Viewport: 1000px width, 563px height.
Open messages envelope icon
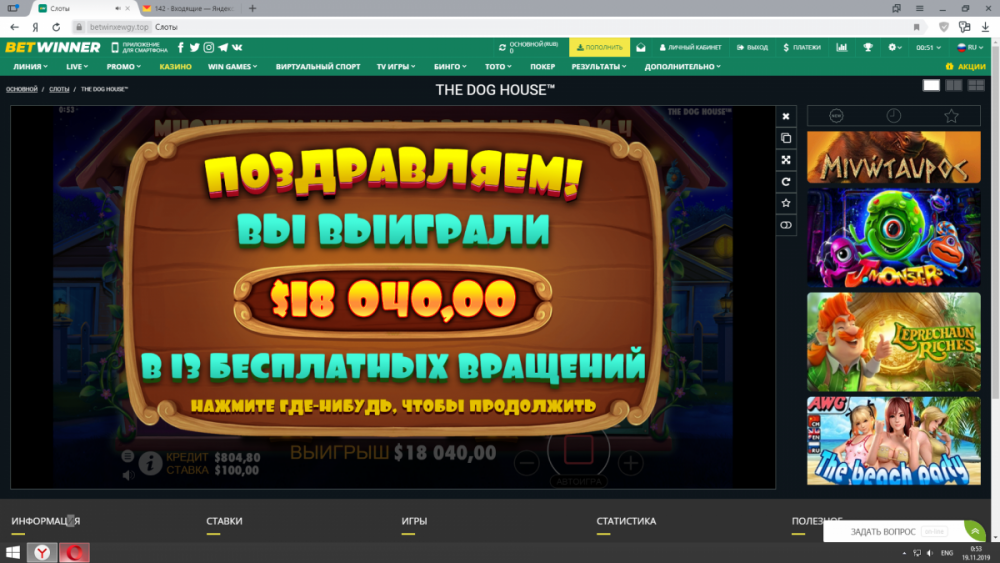(x=641, y=47)
